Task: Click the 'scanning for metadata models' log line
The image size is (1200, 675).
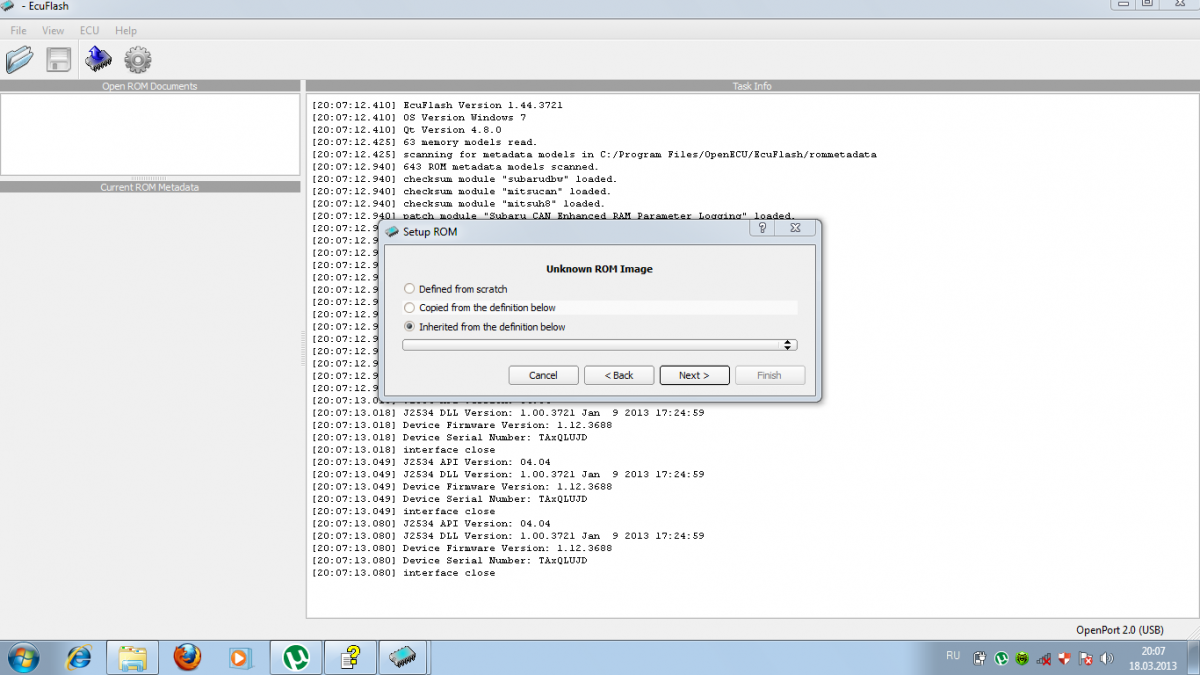Action: (x=594, y=154)
